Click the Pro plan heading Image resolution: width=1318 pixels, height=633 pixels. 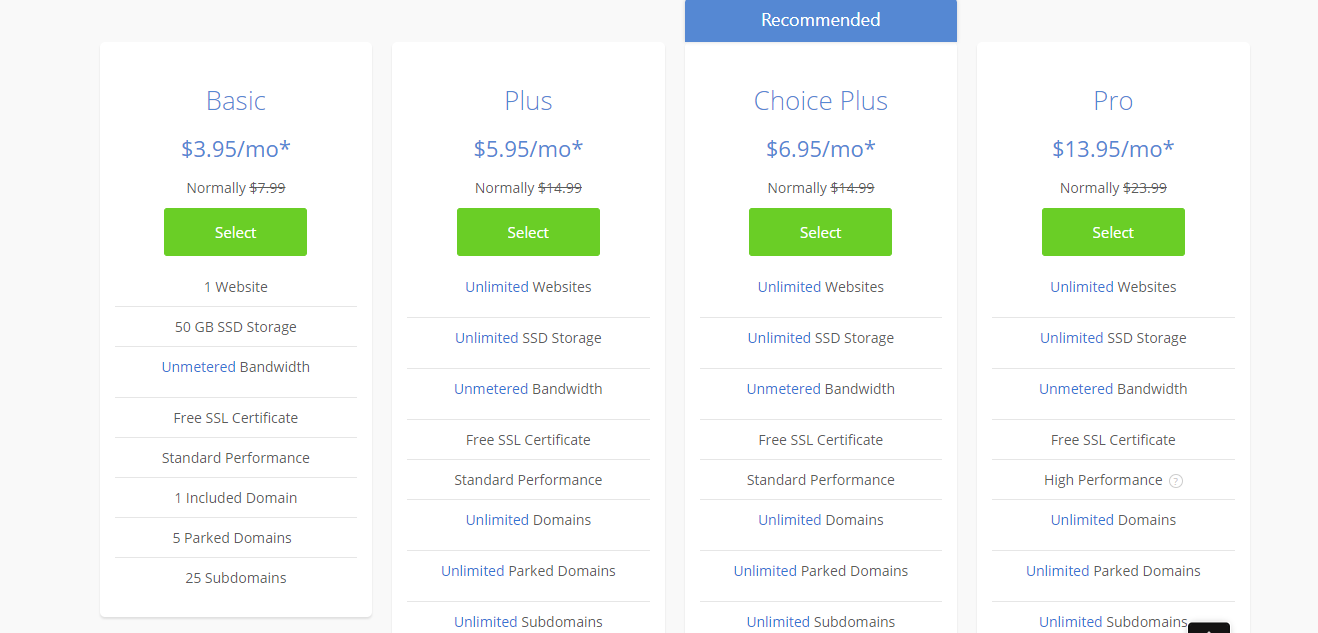(x=1113, y=101)
